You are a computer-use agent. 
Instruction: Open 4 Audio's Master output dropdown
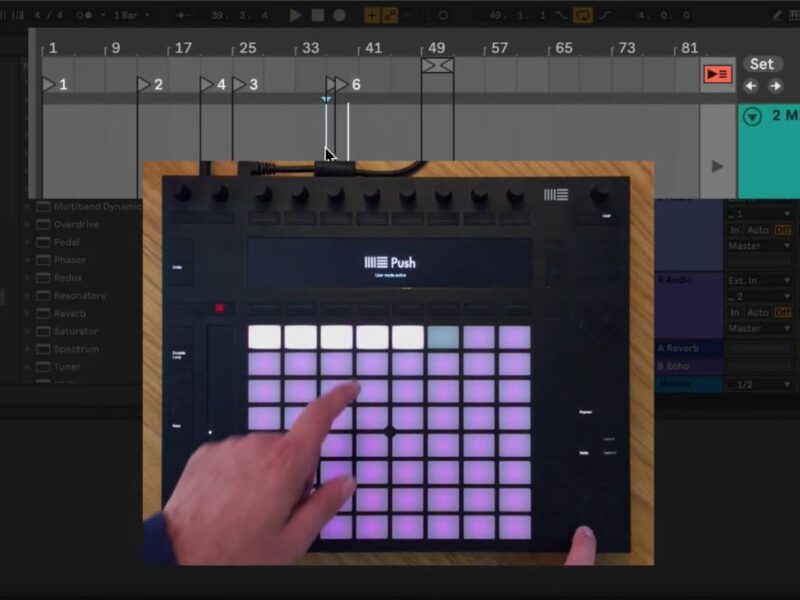760,329
